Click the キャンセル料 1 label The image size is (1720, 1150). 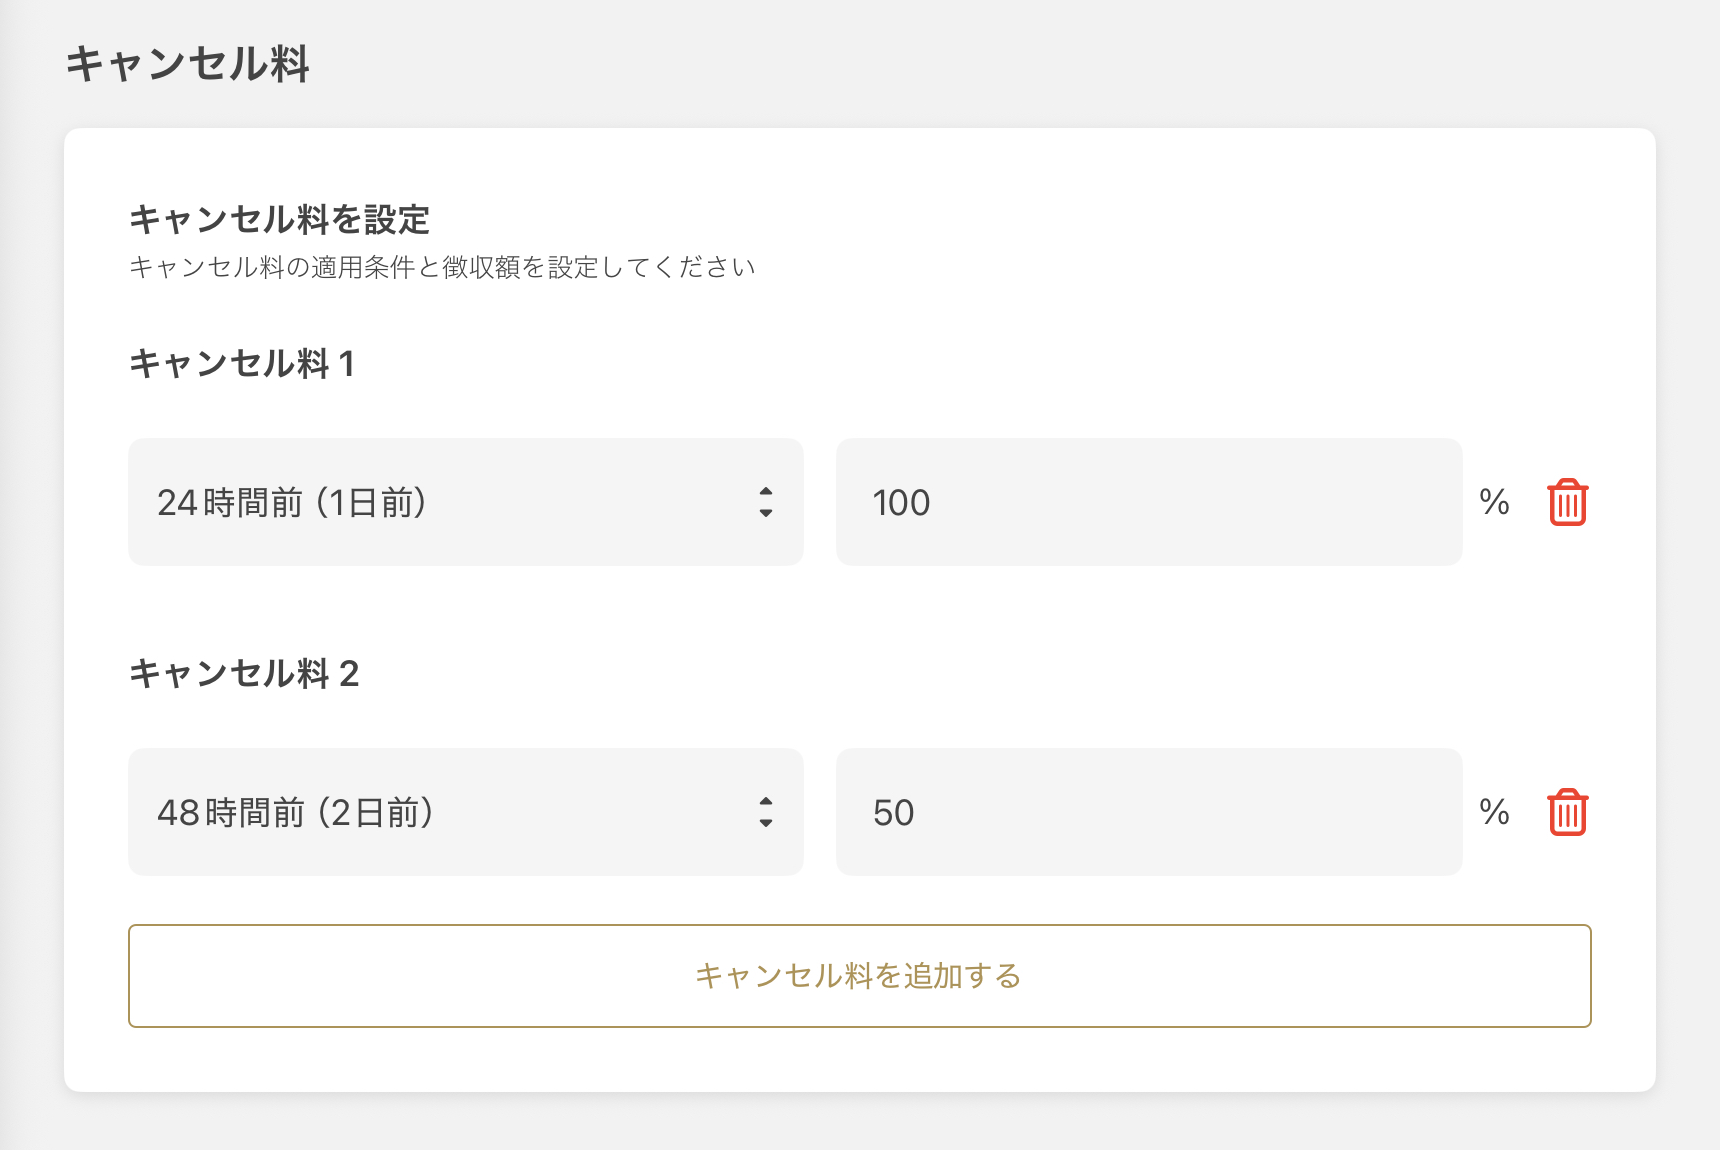(242, 364)
